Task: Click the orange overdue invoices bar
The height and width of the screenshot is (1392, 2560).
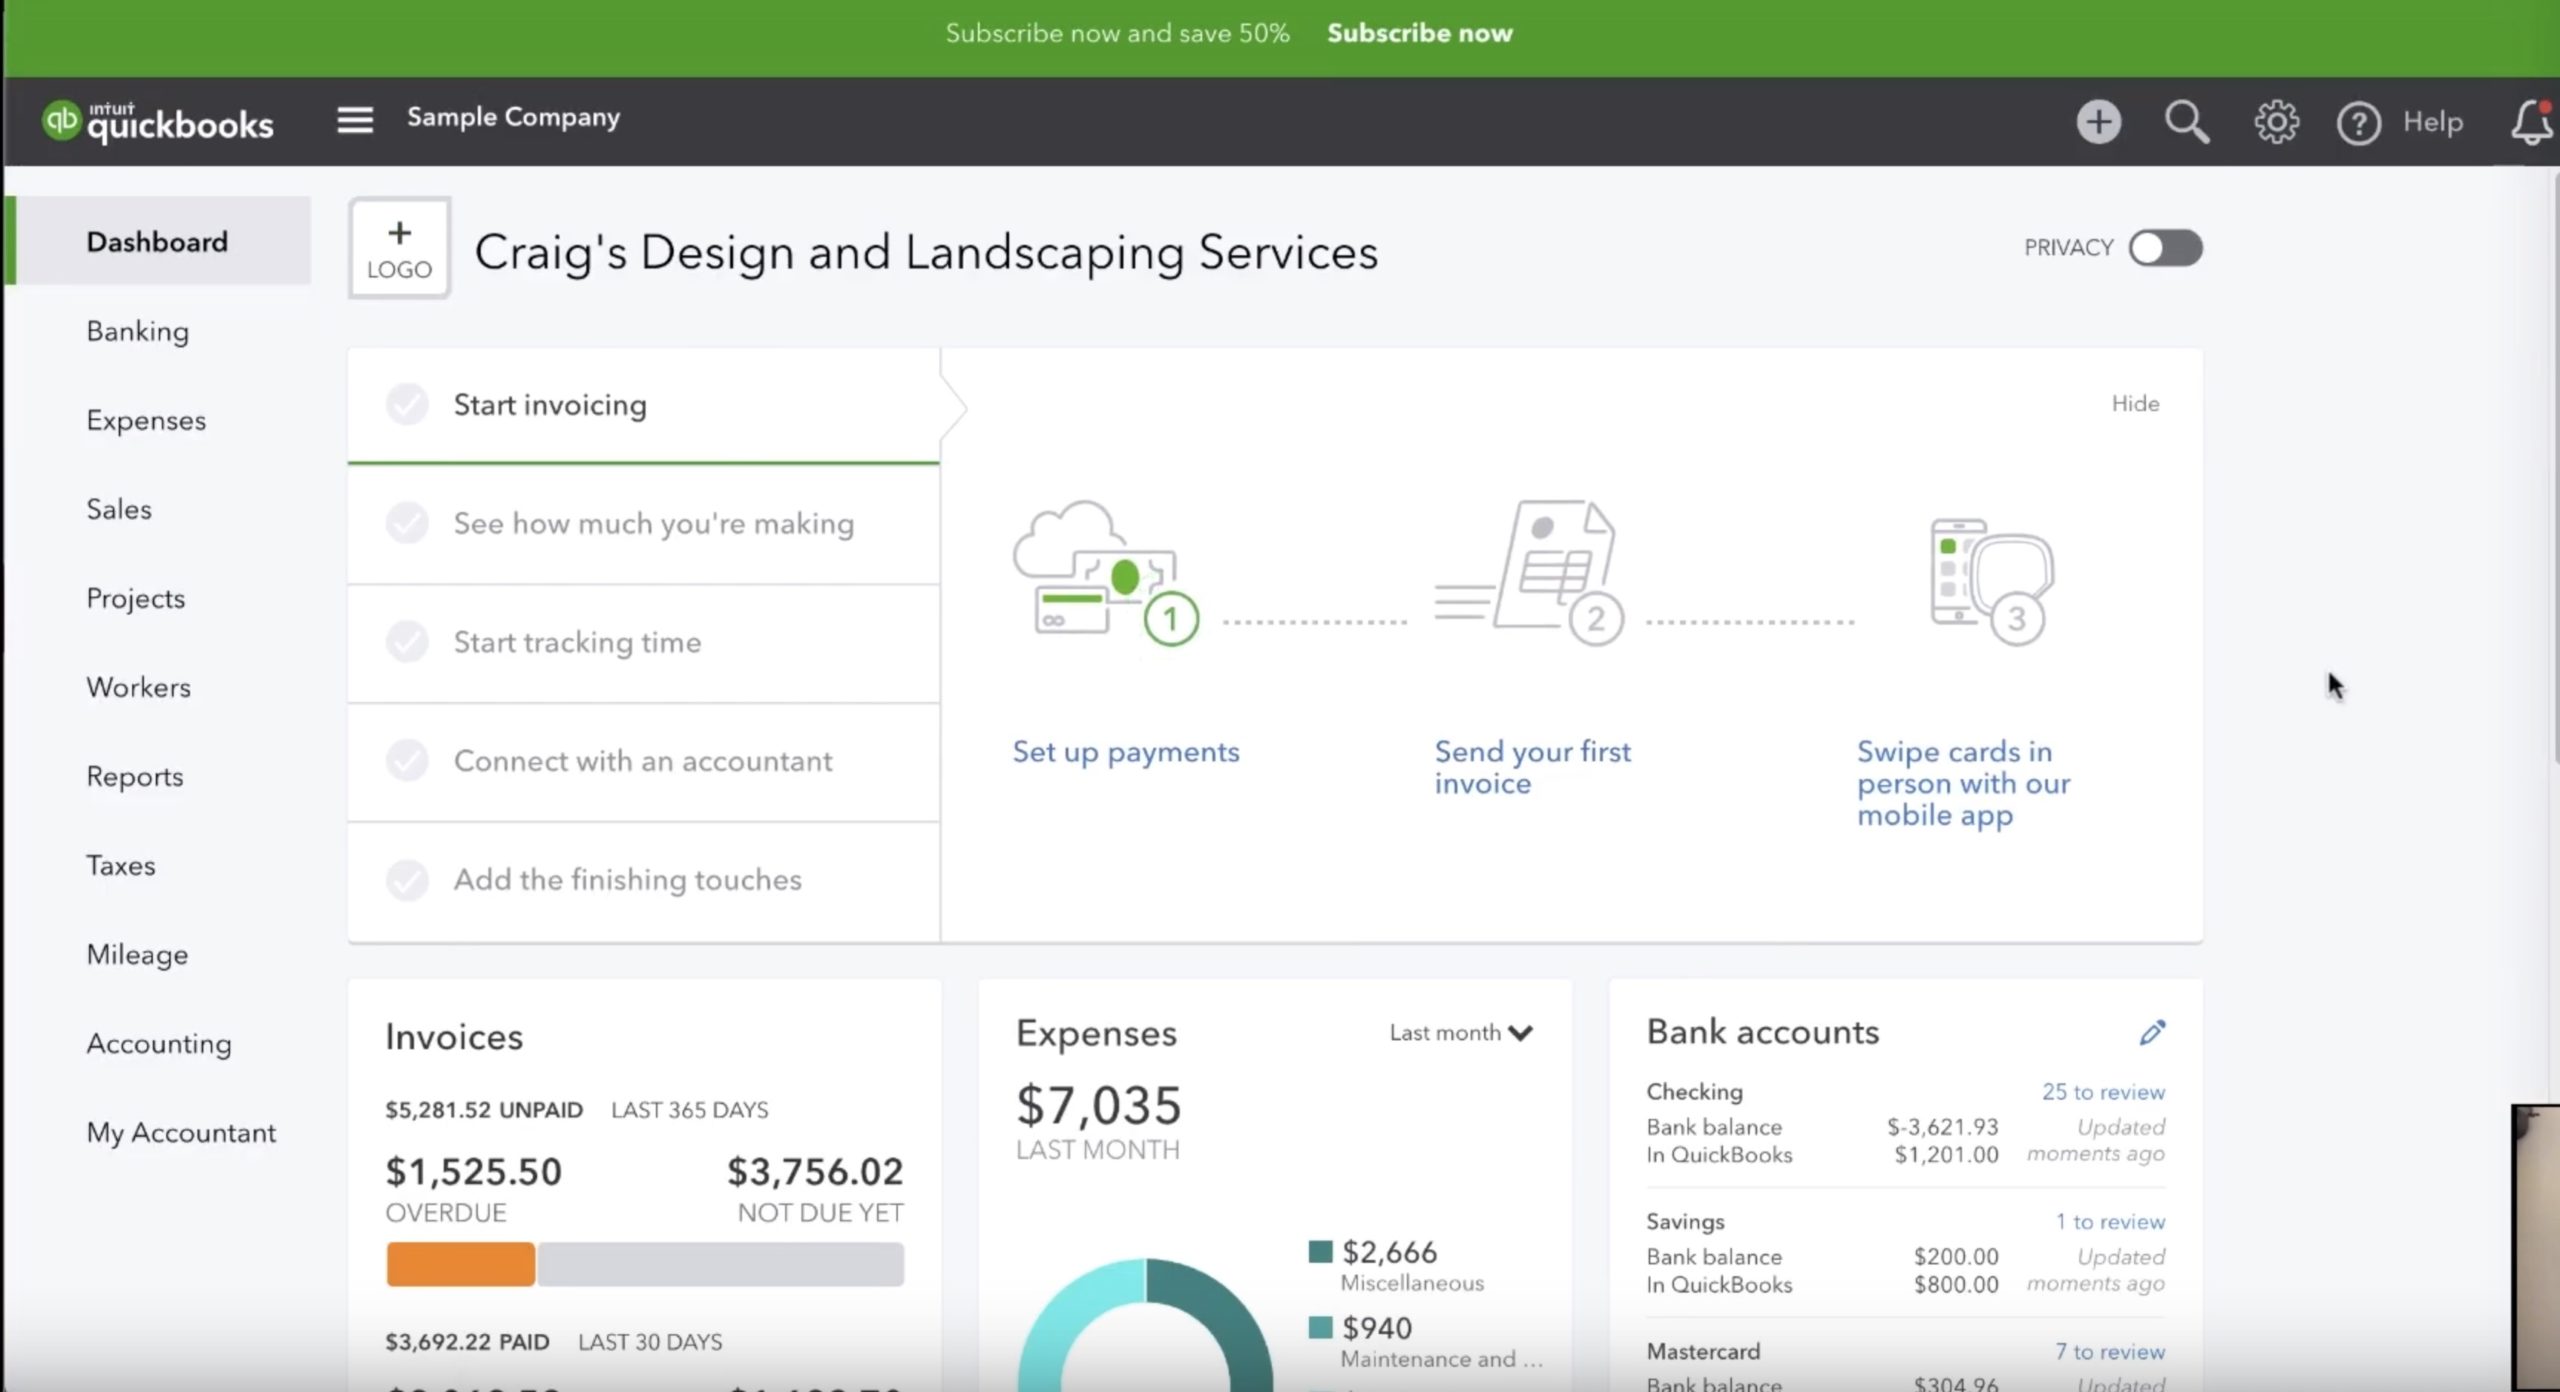Action: click(x=461, y=1264)
